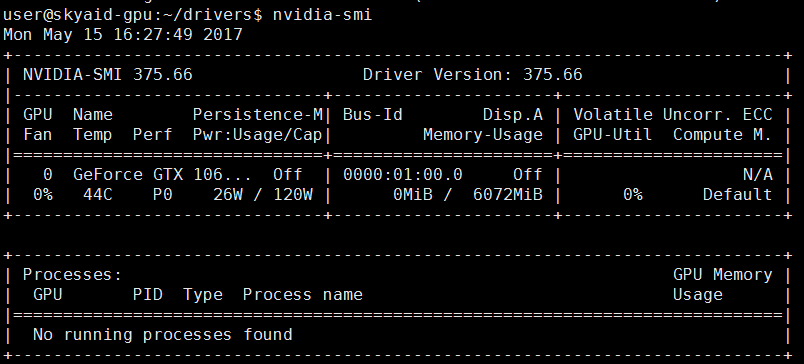Click the nvidia-smi command text
804x364 pixels.
point(322,14)
